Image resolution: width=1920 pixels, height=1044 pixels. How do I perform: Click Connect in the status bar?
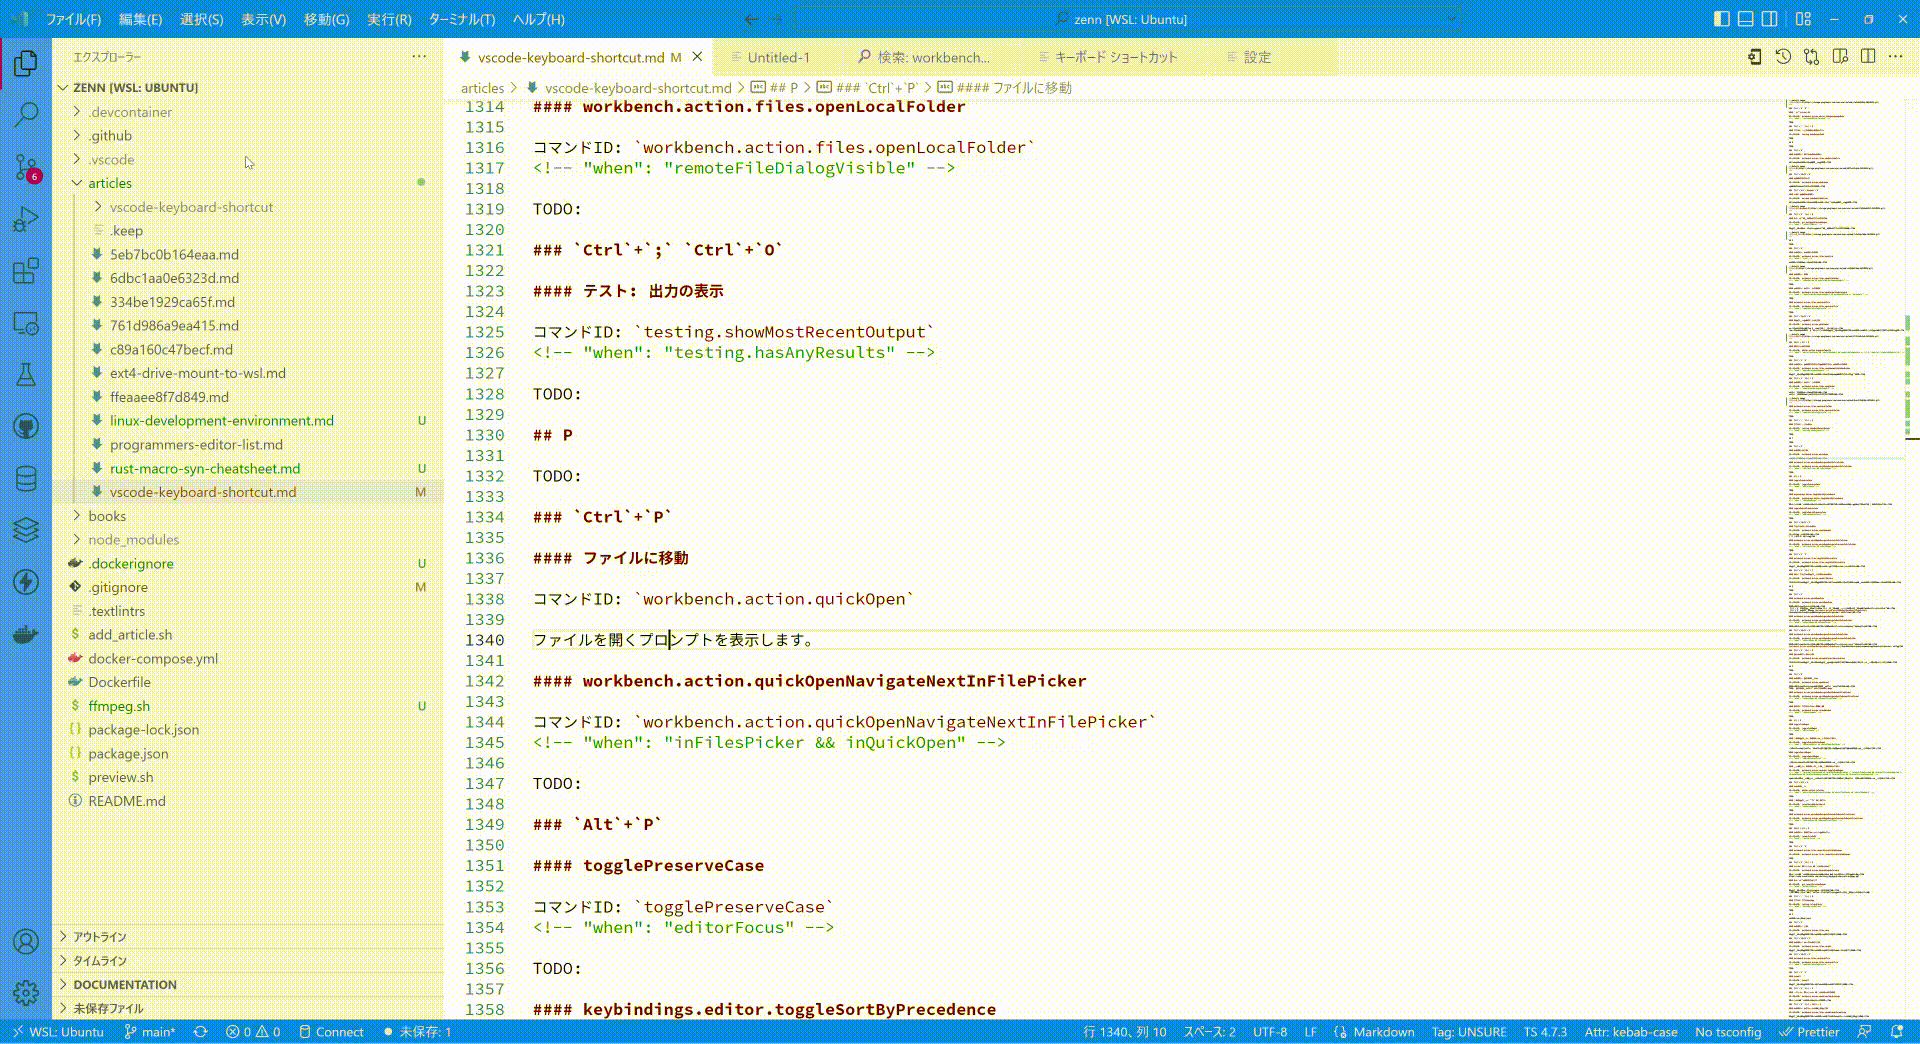click(x=331, y=1032)
